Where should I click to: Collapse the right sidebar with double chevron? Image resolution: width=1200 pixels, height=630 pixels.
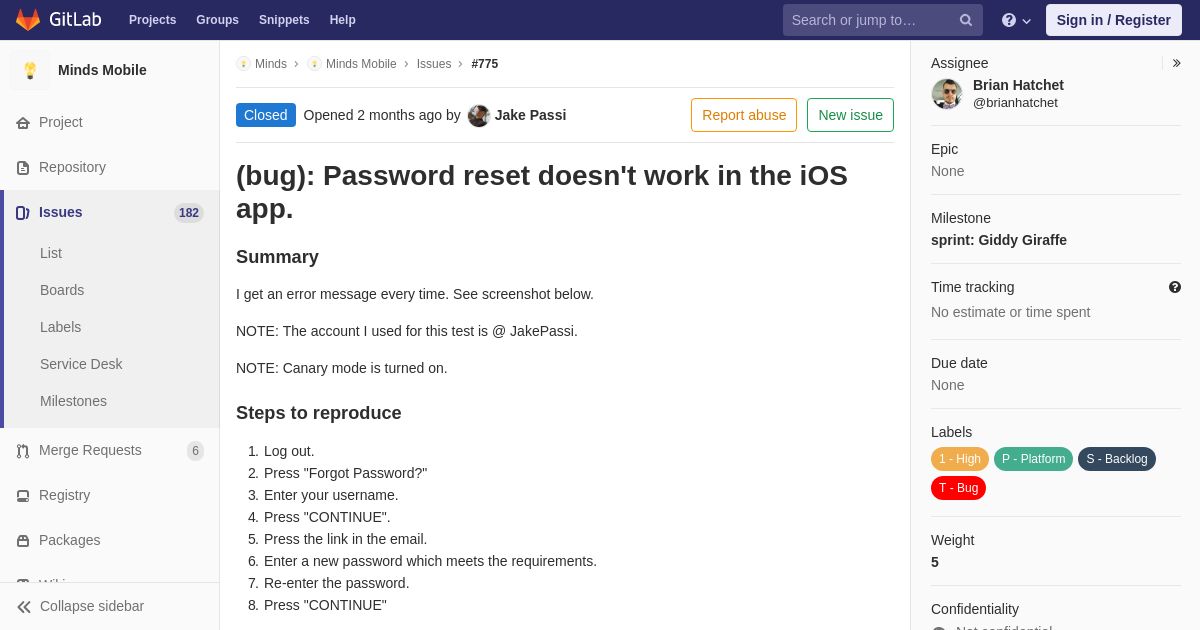tap(1176, 63)
